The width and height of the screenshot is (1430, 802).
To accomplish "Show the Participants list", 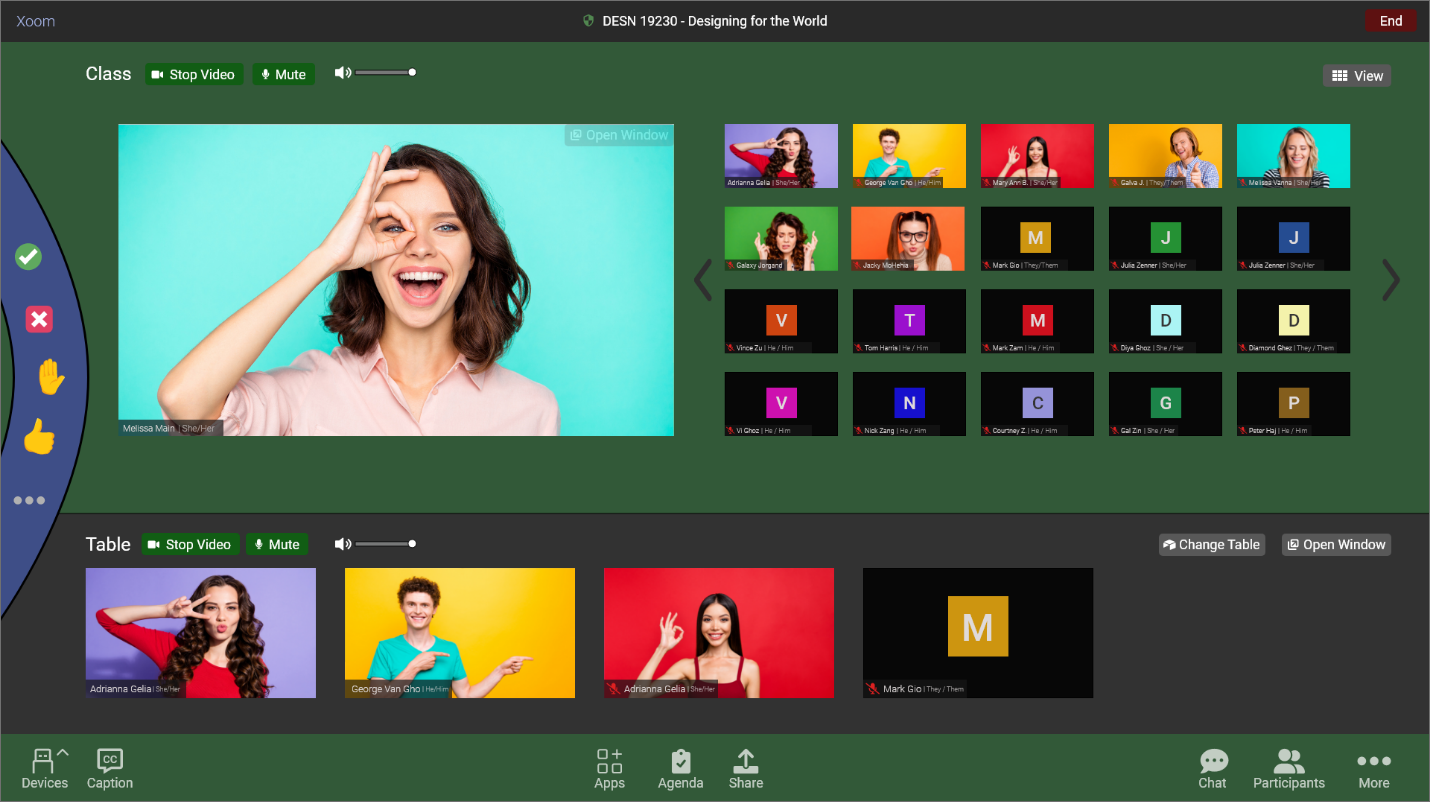I will (x=1288, y=767).
